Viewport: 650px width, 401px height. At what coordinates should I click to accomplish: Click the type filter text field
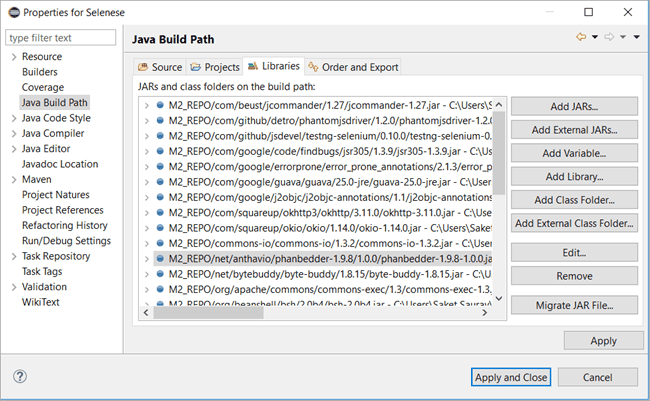click(x=60, y=38)
